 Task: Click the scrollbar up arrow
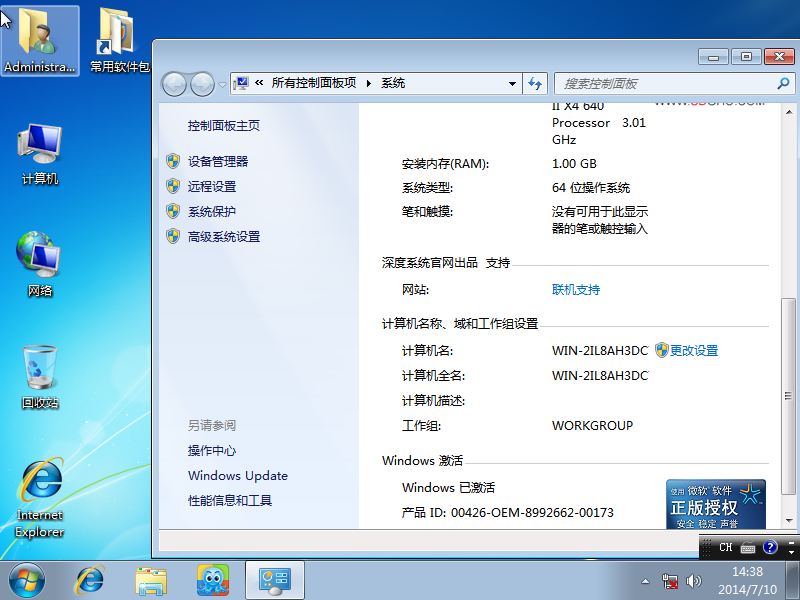[x=789, y=112]
